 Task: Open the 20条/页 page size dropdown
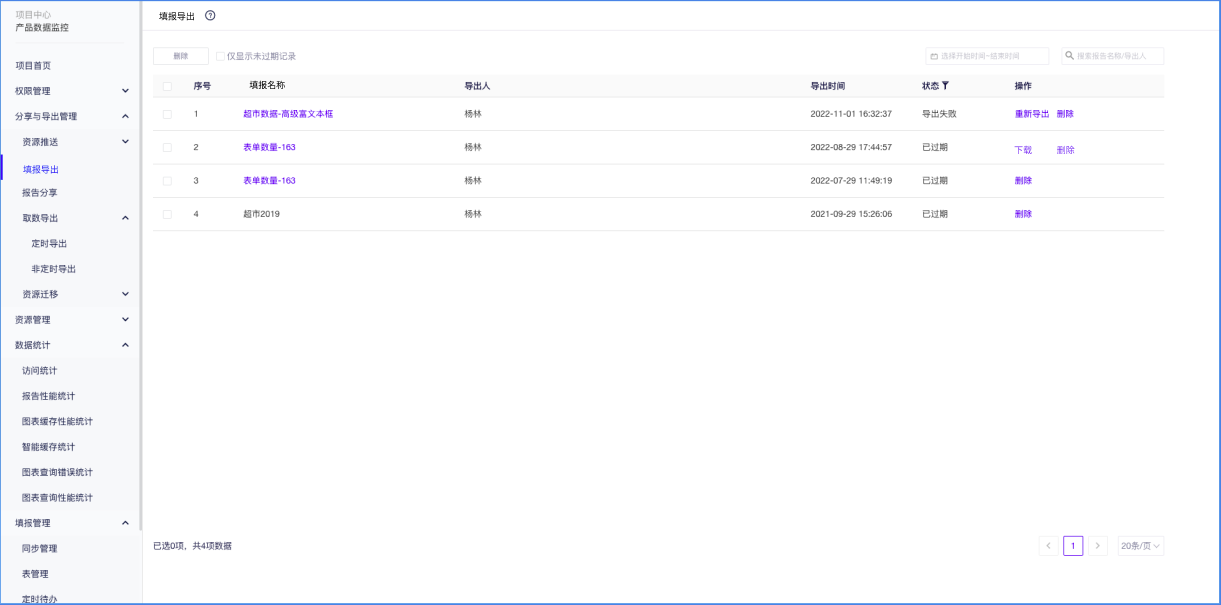[1140, 546]
